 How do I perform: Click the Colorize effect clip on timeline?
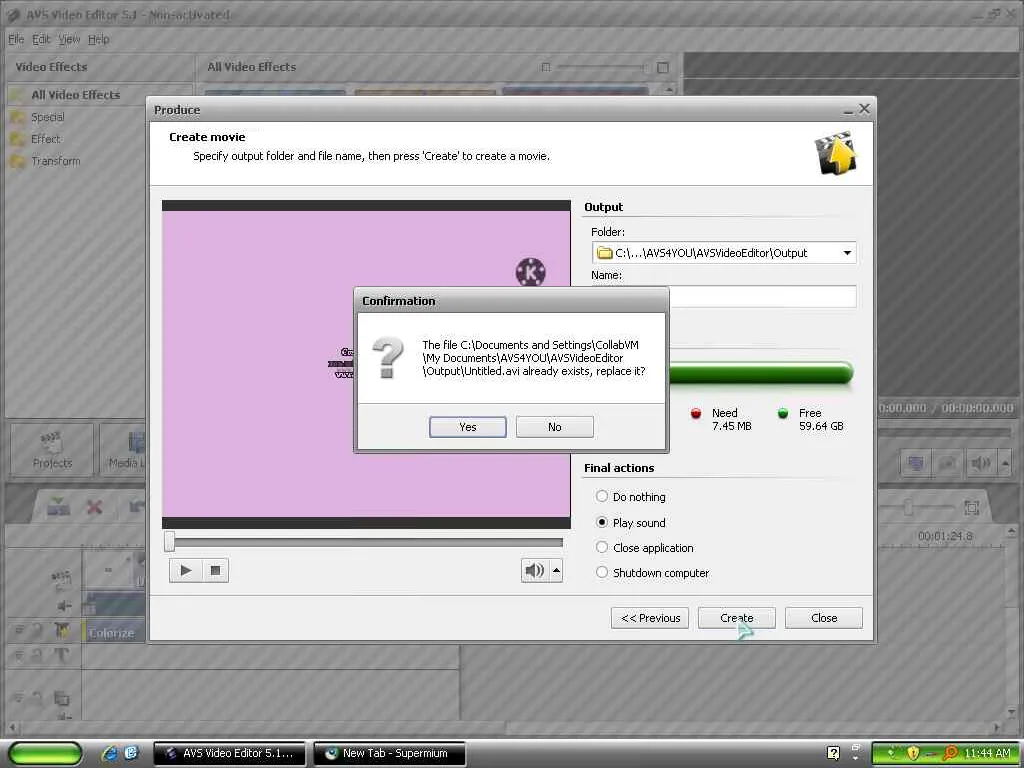coord(112,632)
